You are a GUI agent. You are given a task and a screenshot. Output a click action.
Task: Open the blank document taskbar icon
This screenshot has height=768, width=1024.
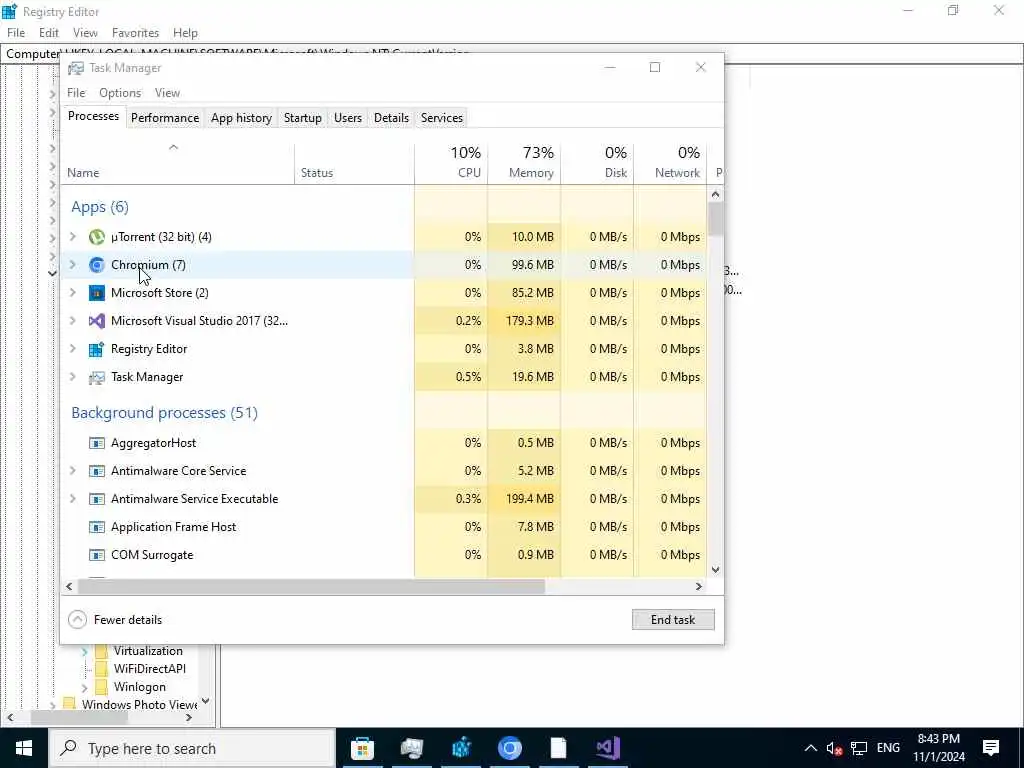pyautogui.click(x=558, y=748)
